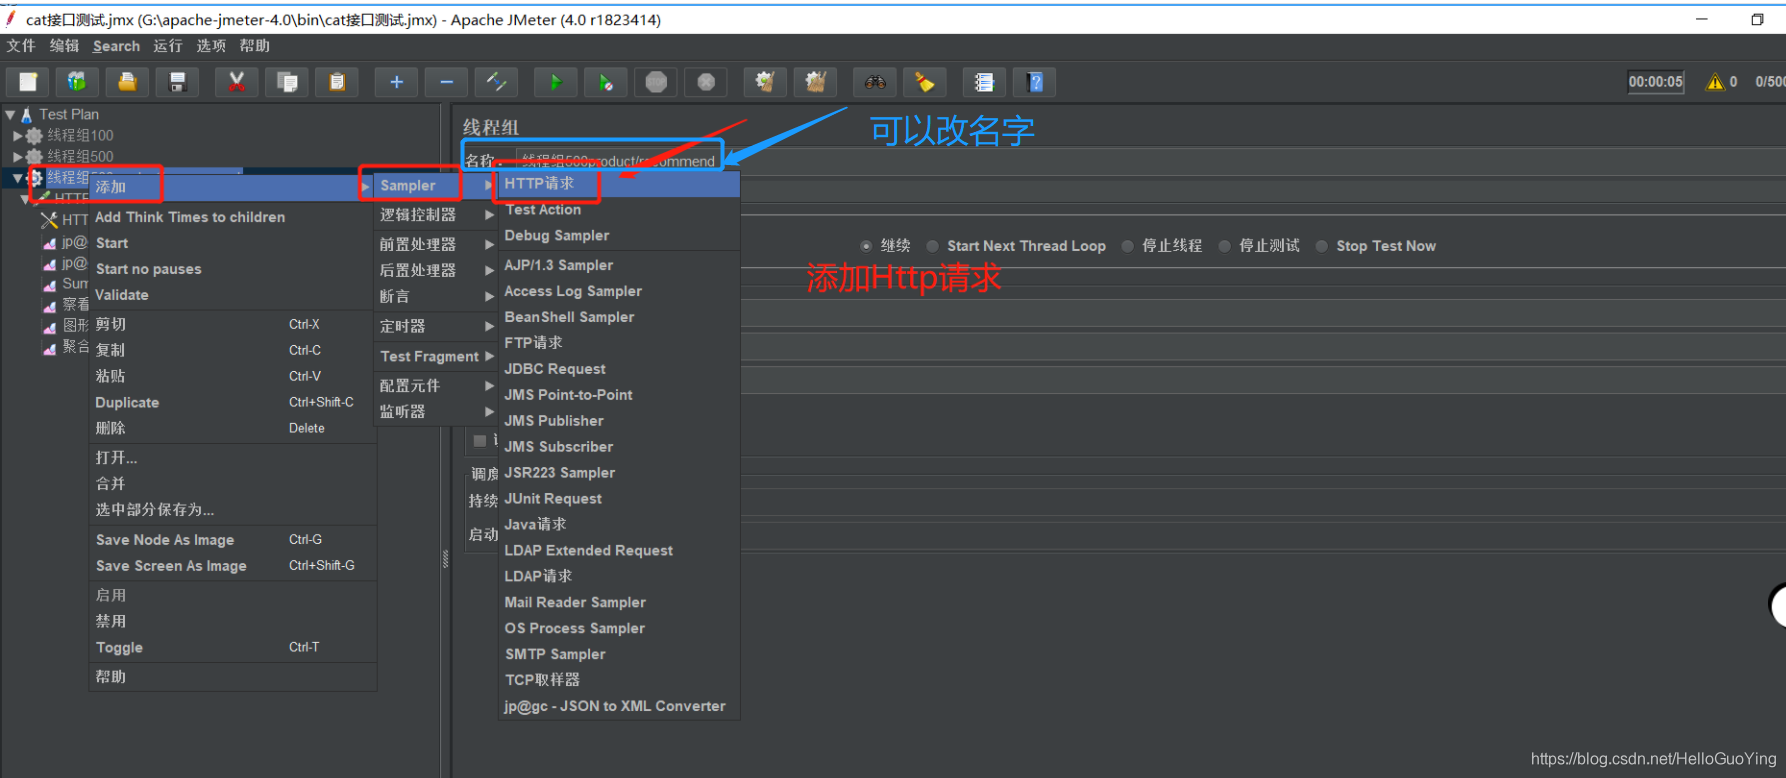This screenshot has width=1786, height=778.
Task: Click Toggle in the context menu
Action: pyautogui.click(x=233, y=648)
